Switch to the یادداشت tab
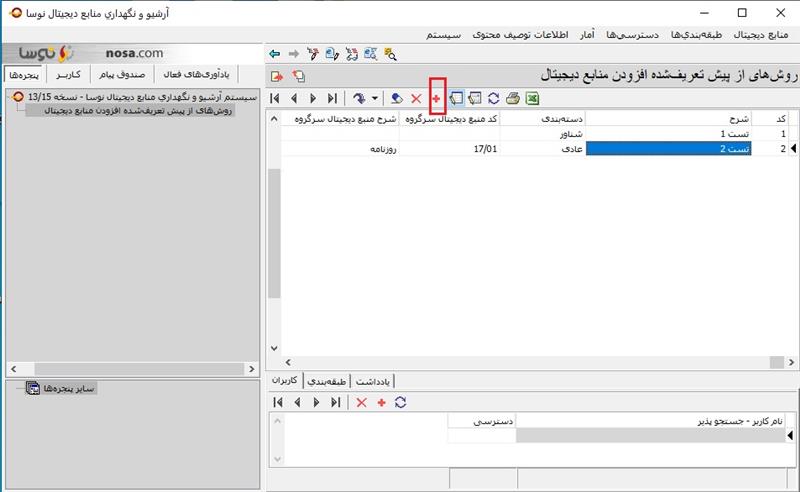This screenshot has width=800, height=492. [x=371, y=380]
